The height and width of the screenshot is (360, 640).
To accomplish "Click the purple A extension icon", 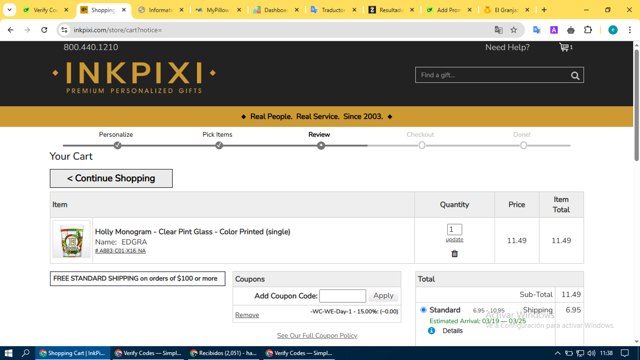I will point(553,30).
